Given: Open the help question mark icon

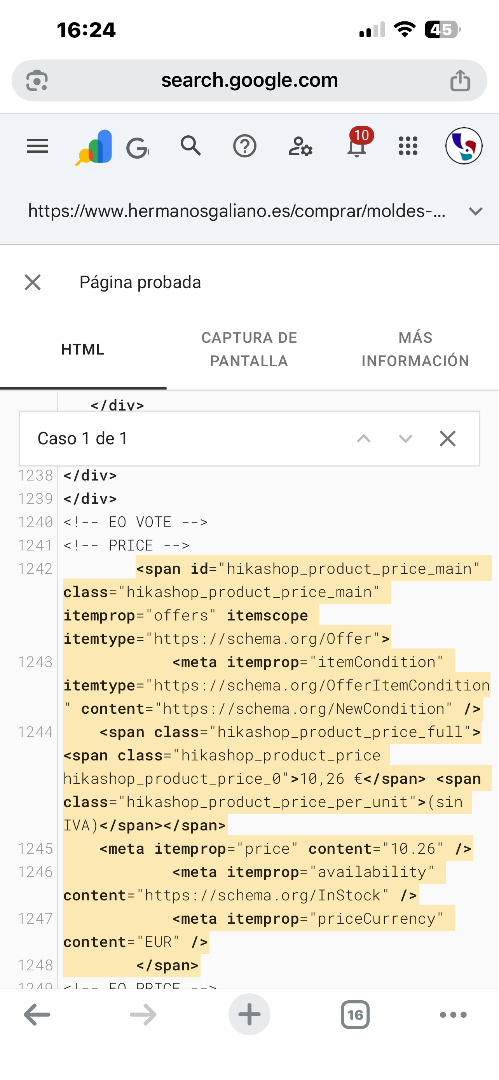Looking at the screenshot, I should pos(245,146).
